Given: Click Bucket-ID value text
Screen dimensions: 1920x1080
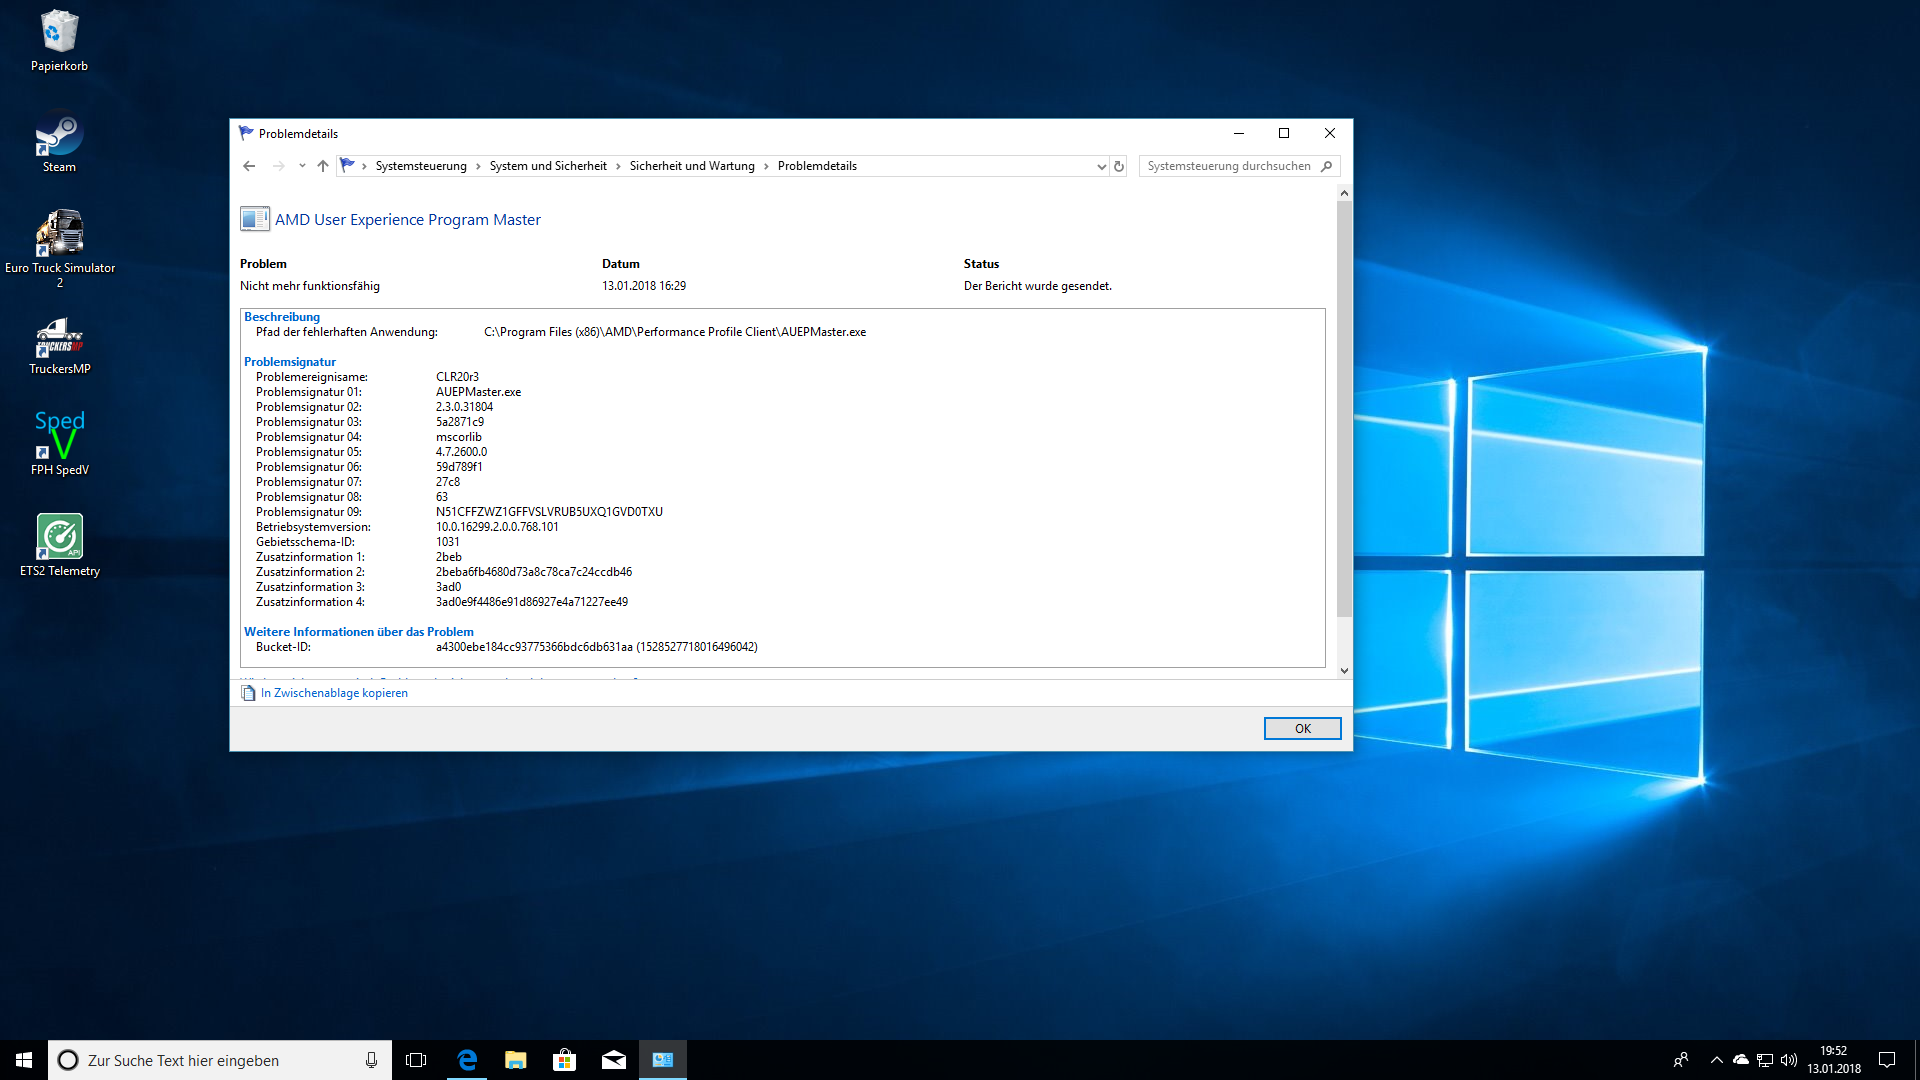Looking at the screenshot, I should click(596, 647).
